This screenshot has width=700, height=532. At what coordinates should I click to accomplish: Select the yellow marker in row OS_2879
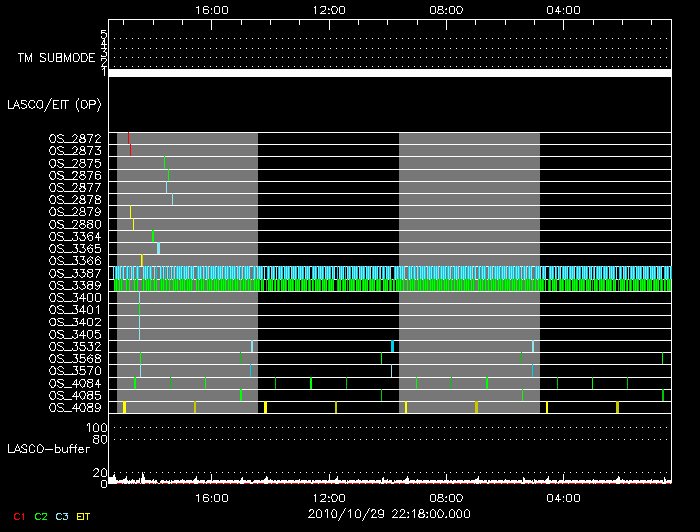coord(130,212)
